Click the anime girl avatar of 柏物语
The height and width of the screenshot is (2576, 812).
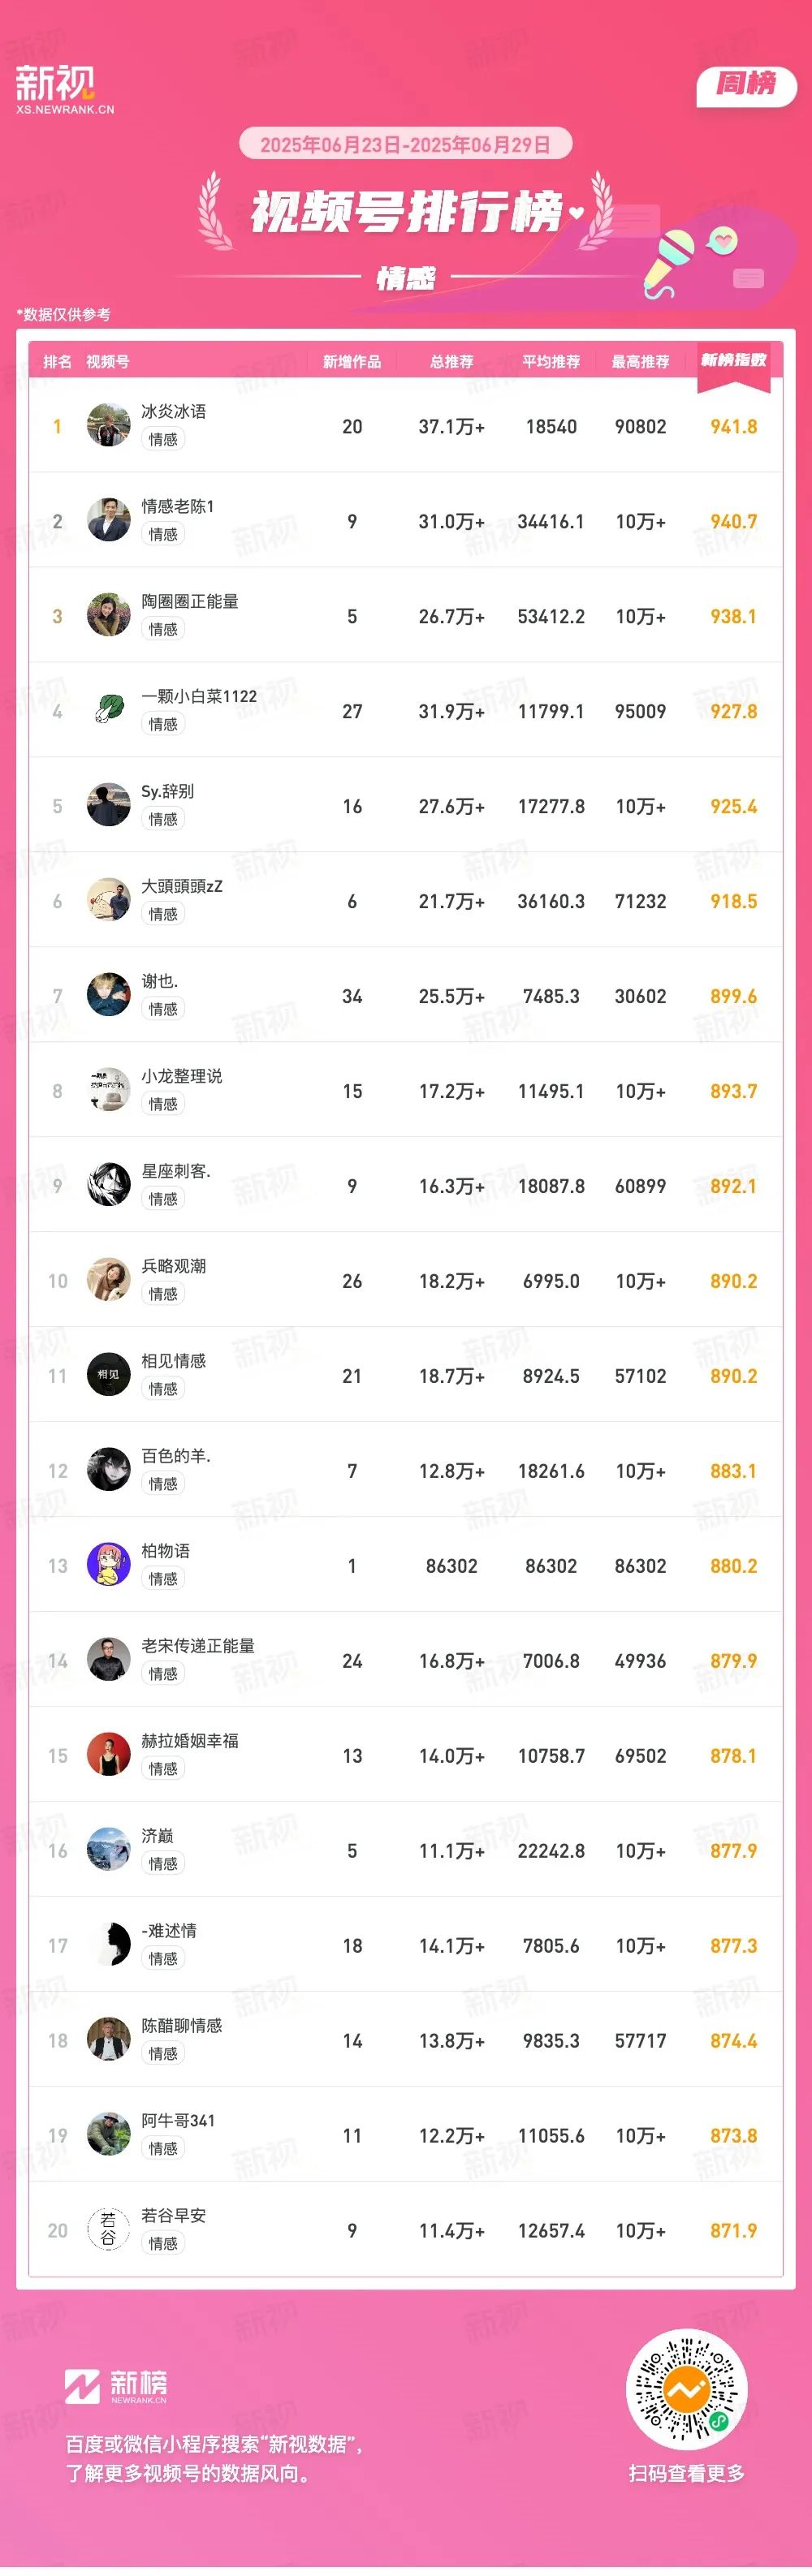click(108, 1565)
